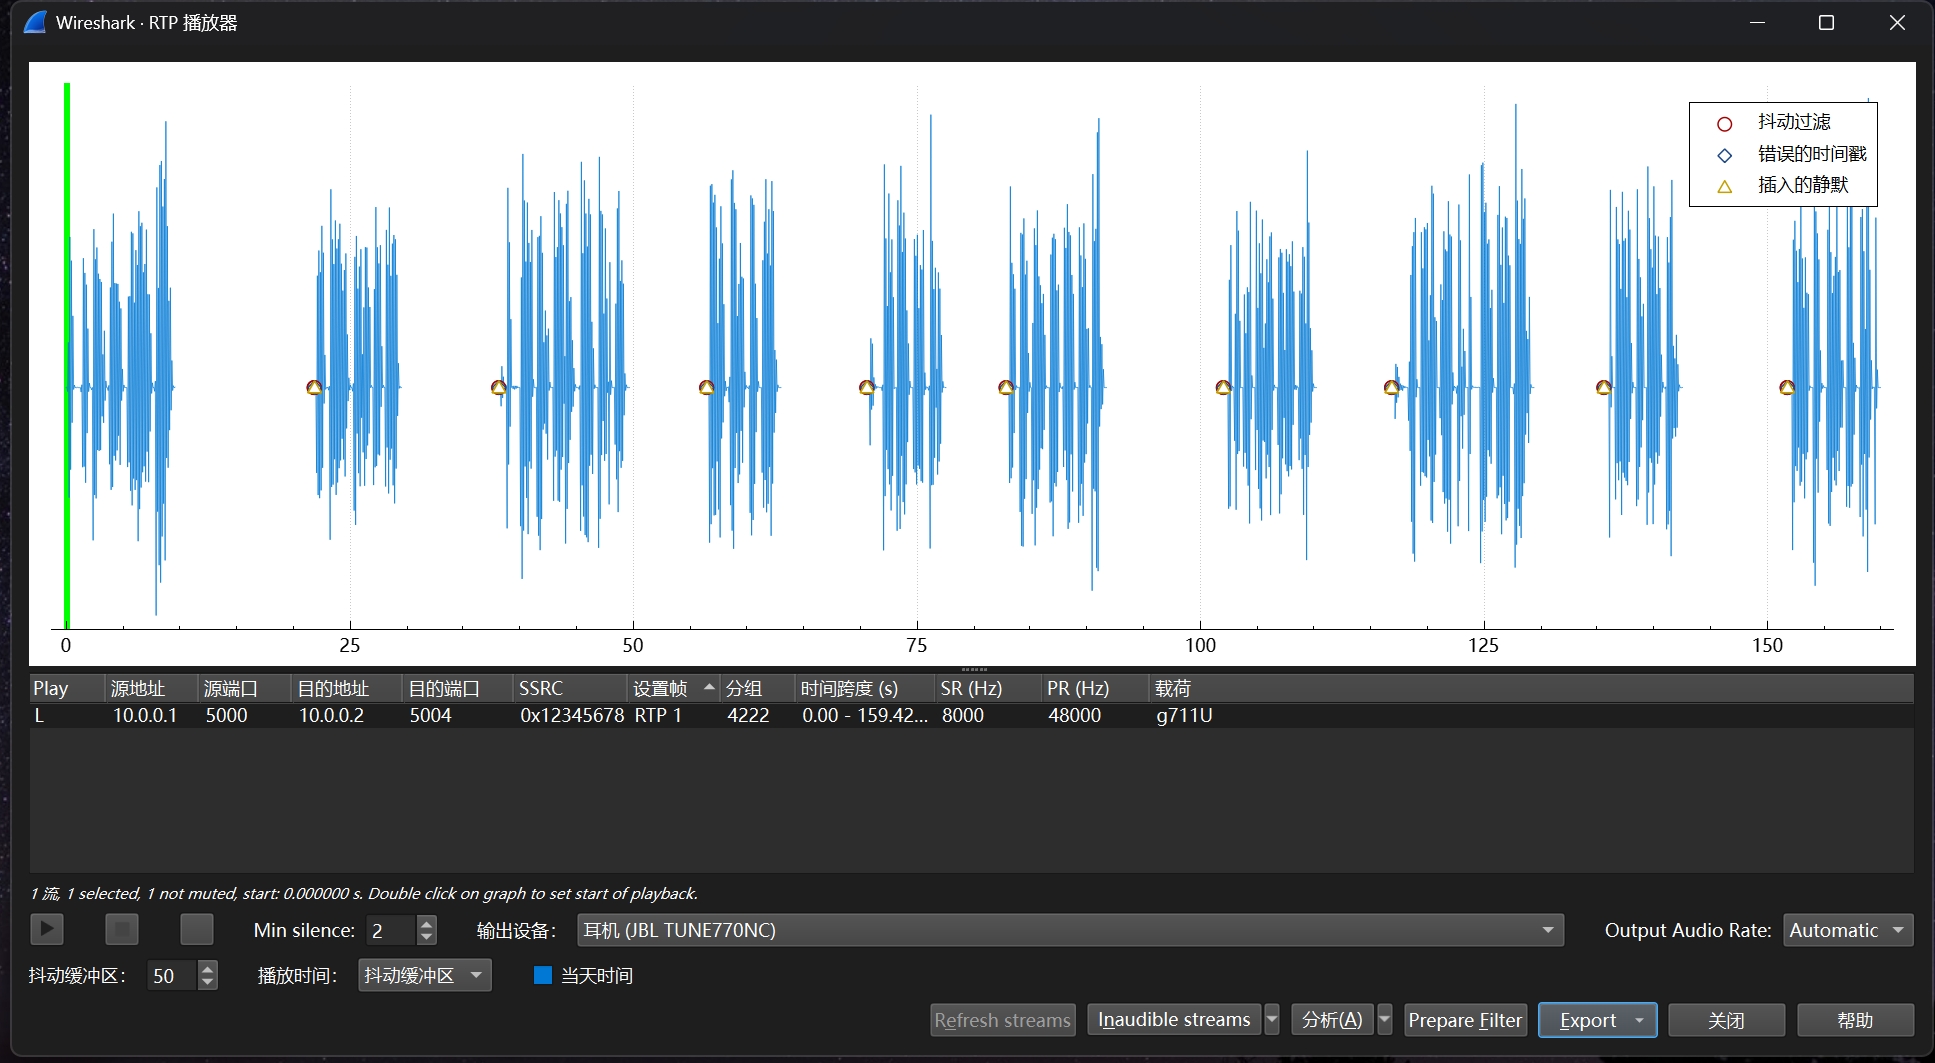Screen dimensions: 1935x1063
Task: Click jitter filter circle in the legend
Action: tap(1724, 124)
